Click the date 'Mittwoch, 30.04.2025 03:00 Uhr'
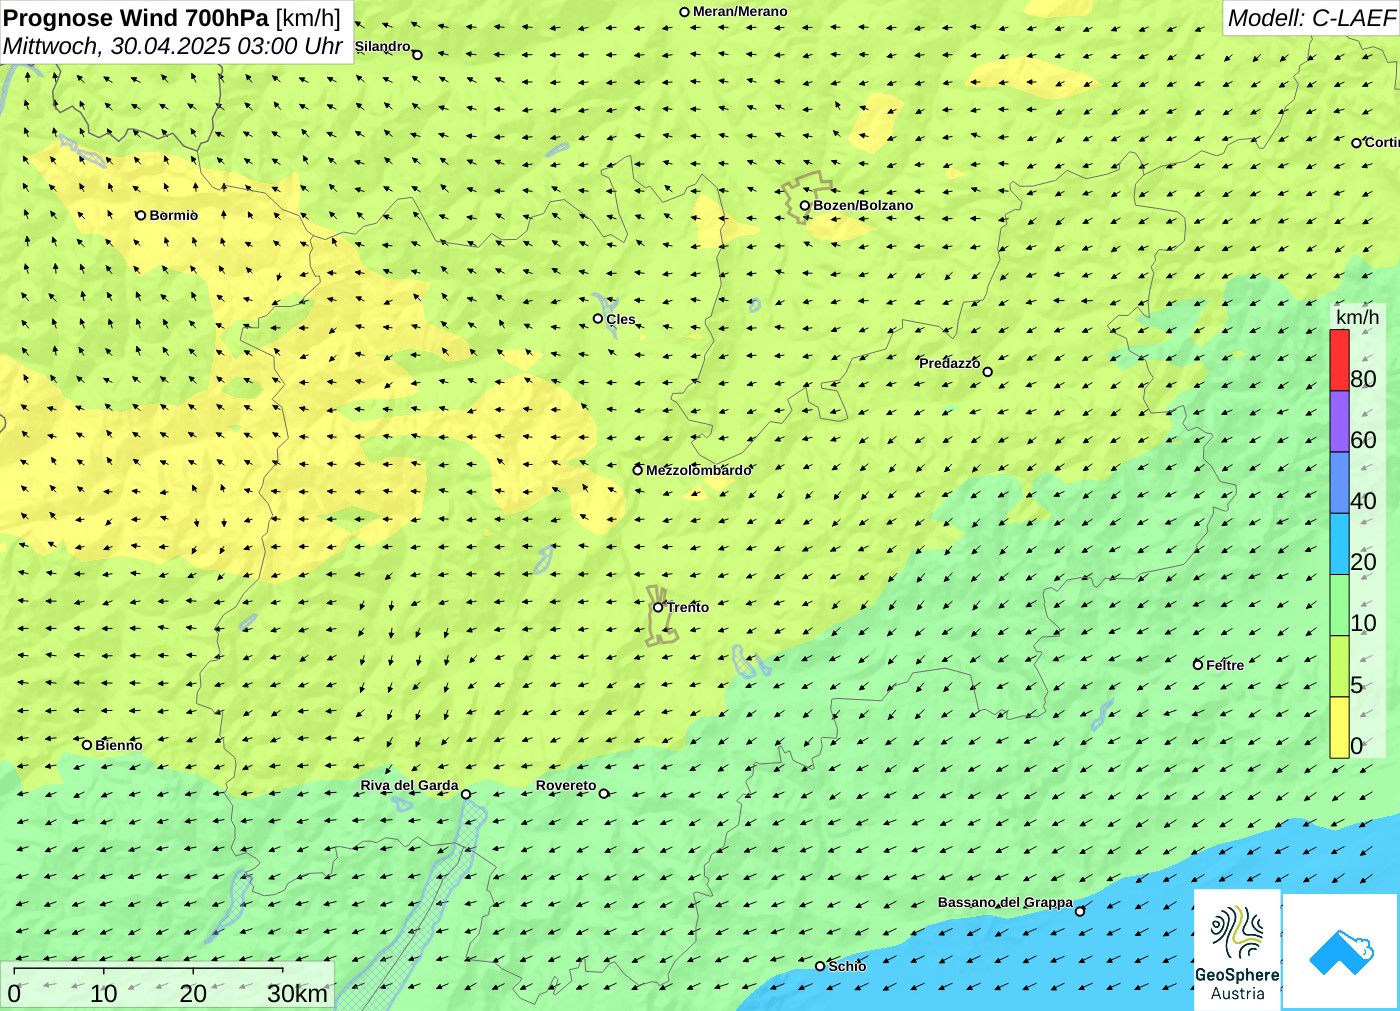1400x1011 pixels. [x=173, y=46]
